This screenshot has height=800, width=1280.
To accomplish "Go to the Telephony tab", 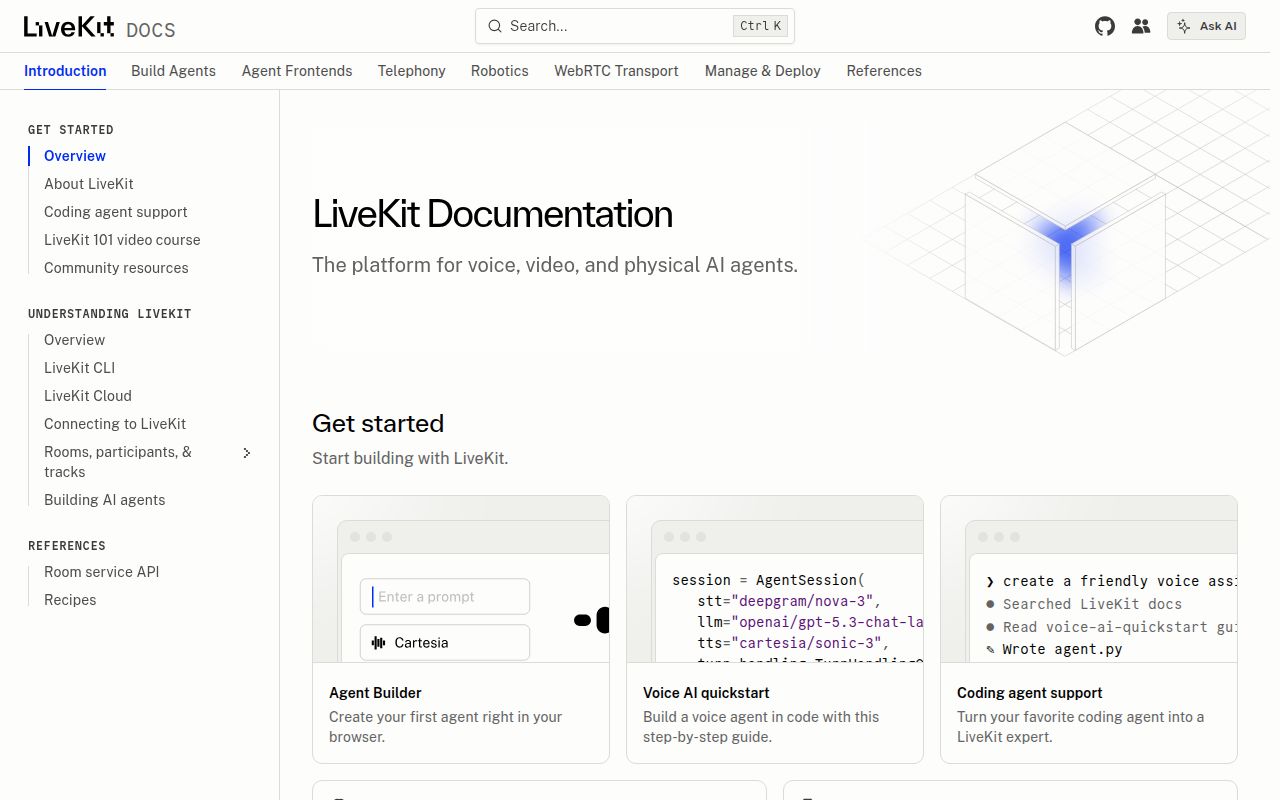I will click(x=411, y=71).
